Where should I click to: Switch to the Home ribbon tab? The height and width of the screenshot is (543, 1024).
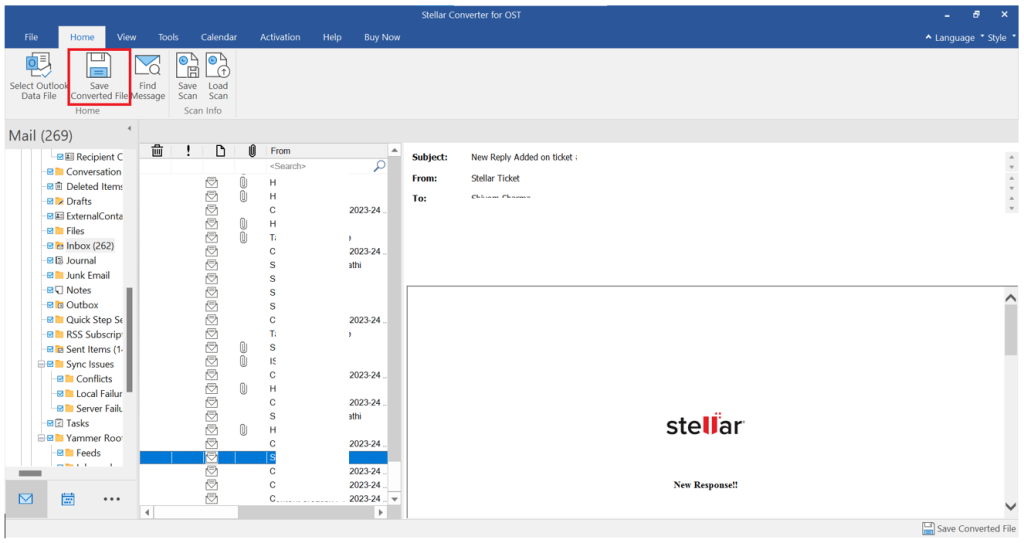coord(82,37)
